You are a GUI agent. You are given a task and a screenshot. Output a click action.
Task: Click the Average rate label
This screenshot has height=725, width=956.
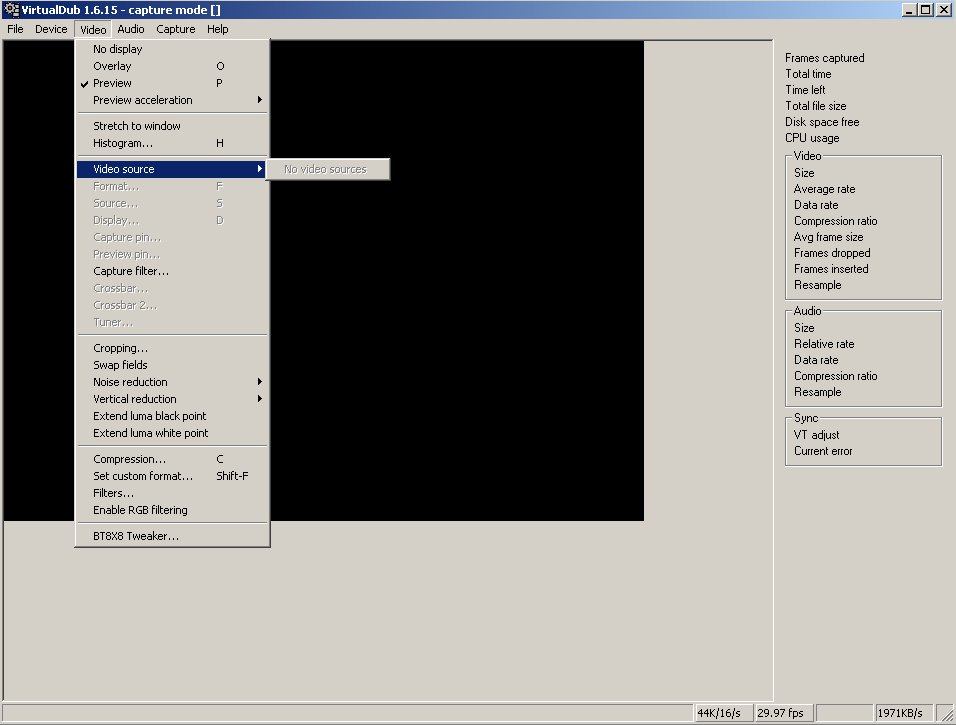(824, 189)
